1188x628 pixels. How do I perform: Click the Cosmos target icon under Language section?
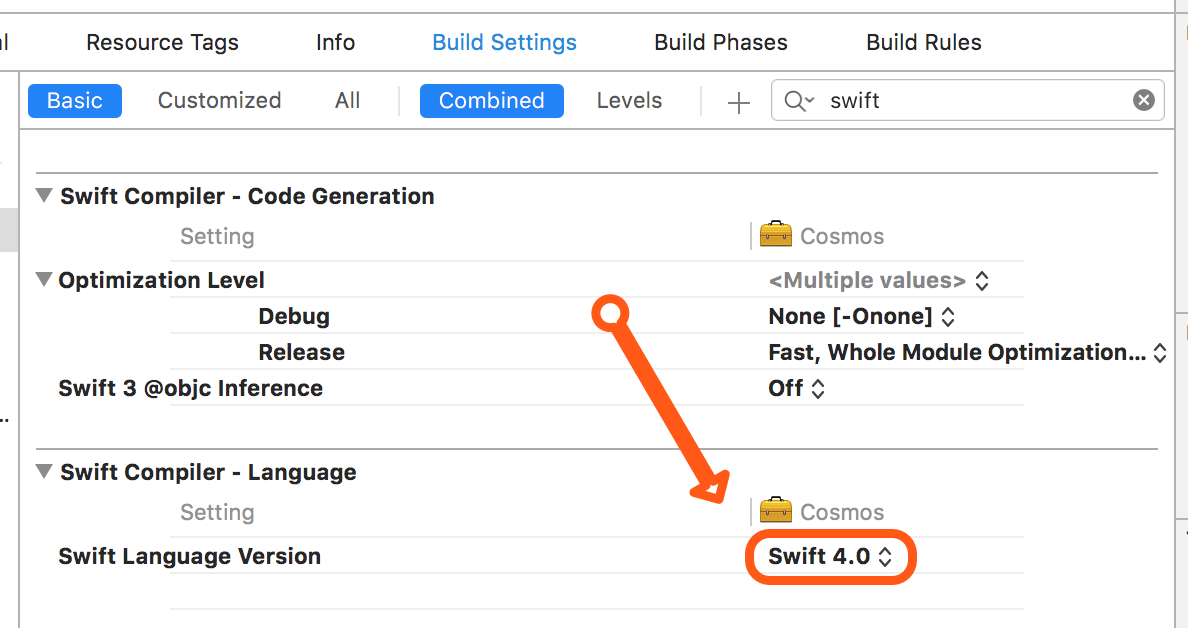777,511
